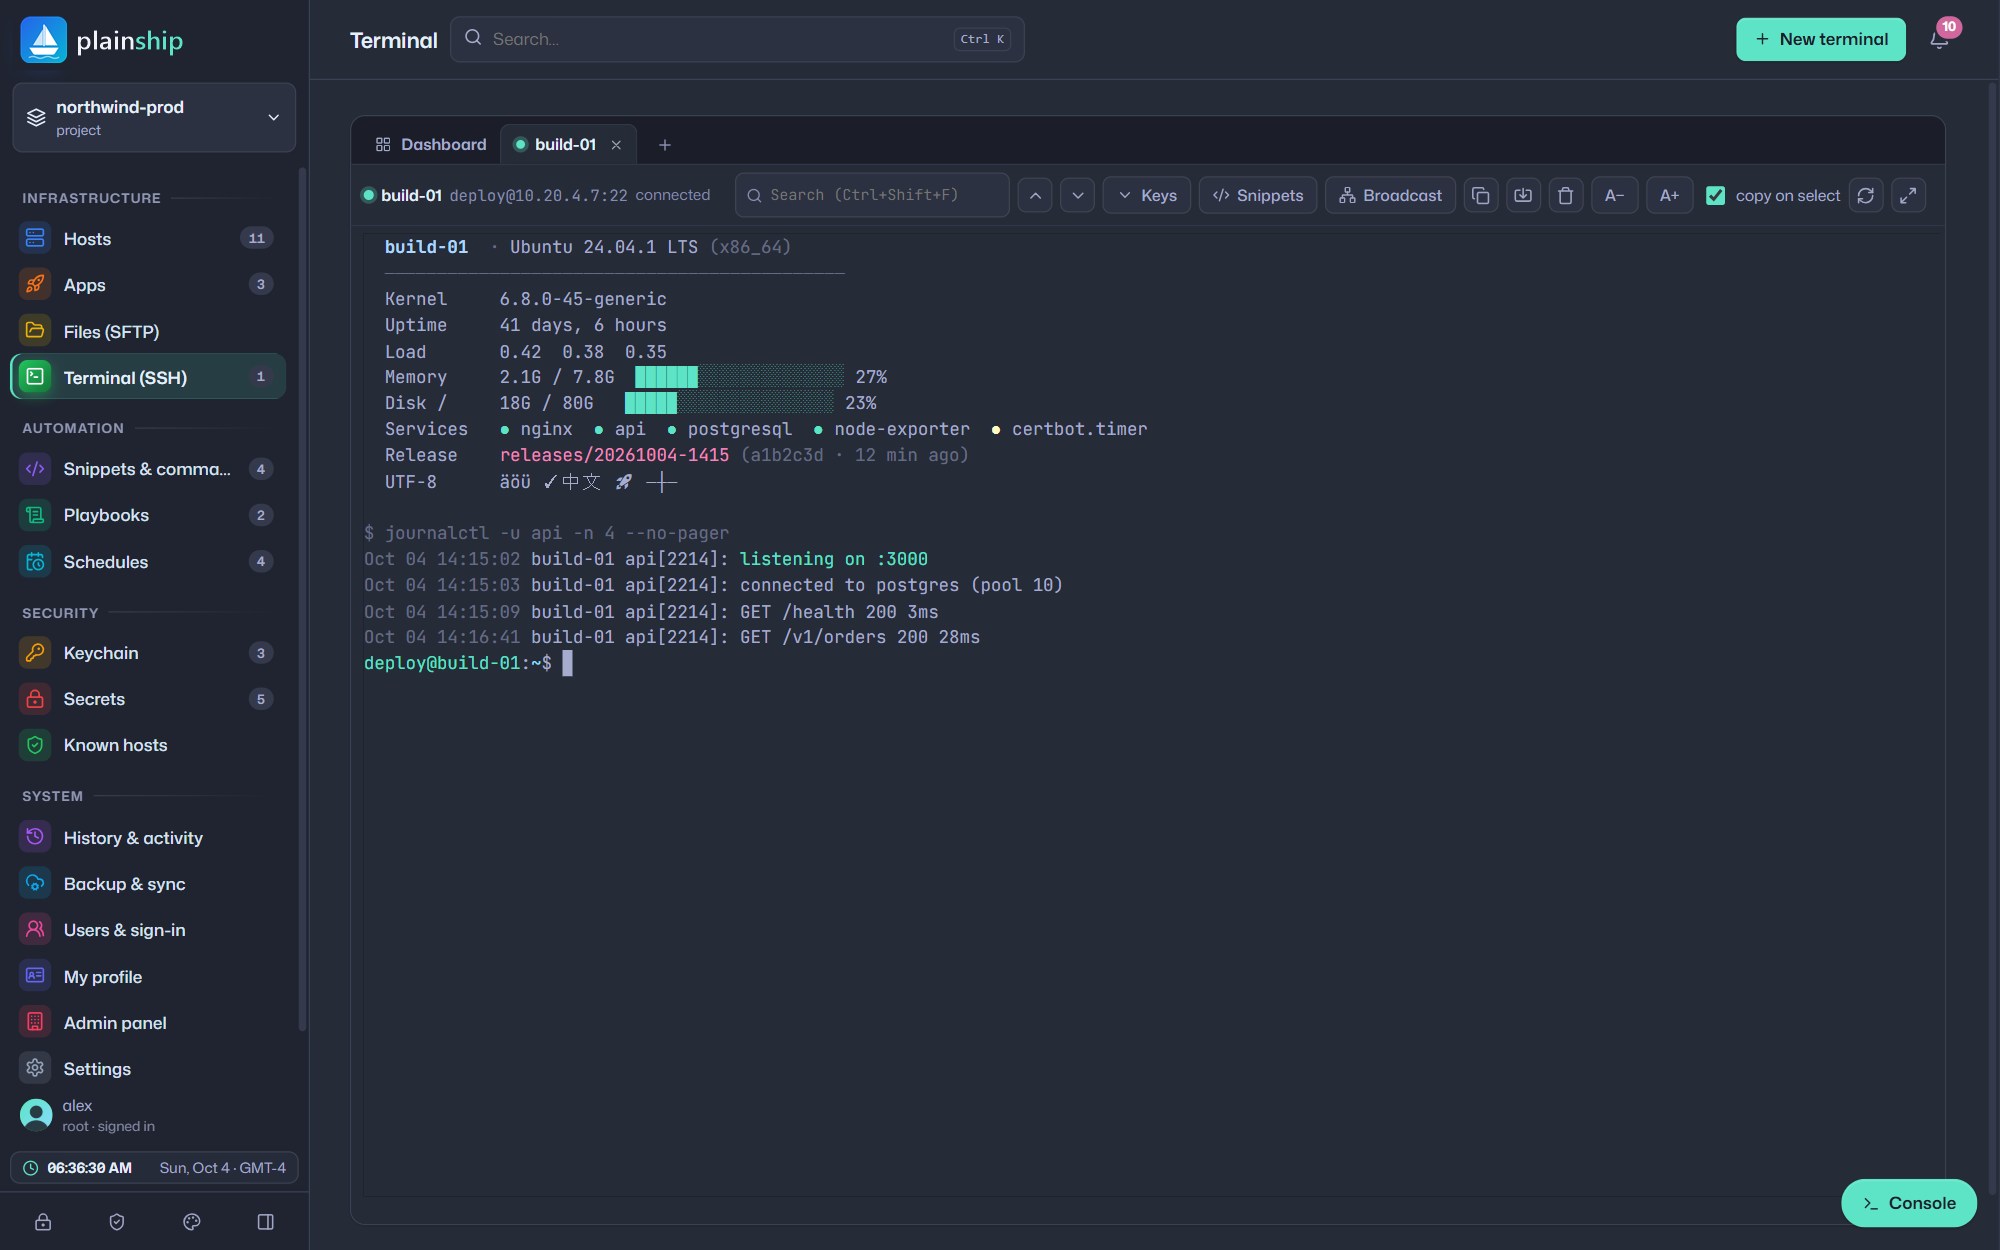Download terminal log with the save icon
The width and height of the screenshot is (2000, 1250).
pos(1523,195)
